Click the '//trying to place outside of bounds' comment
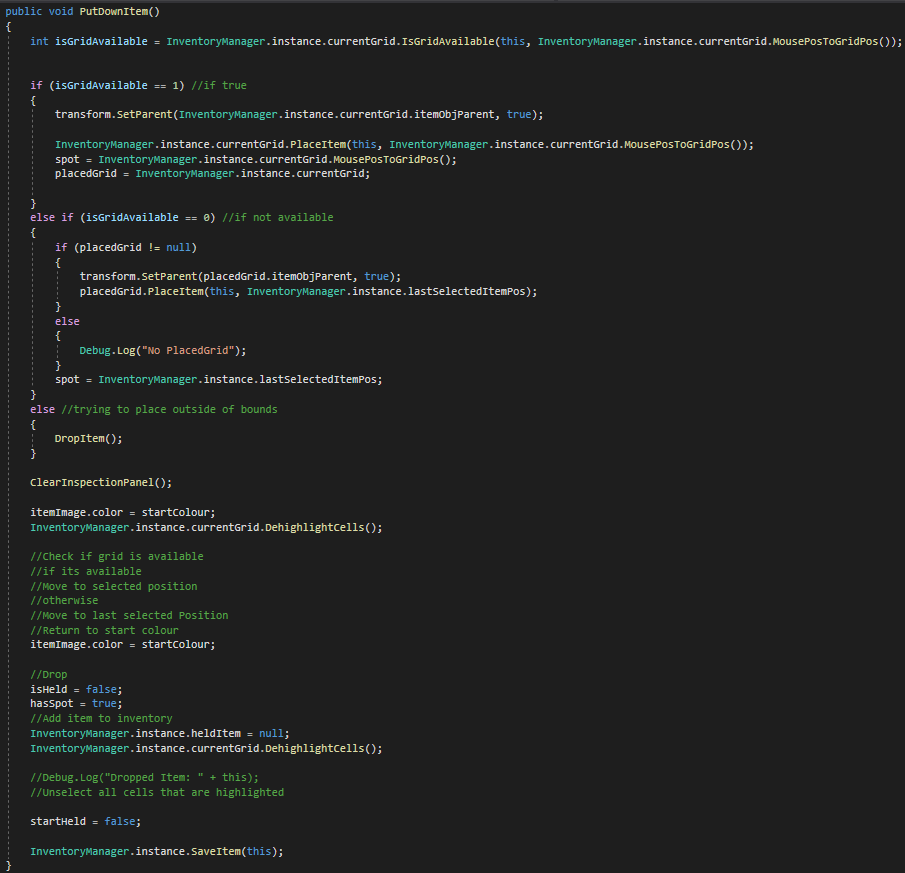The width and height of the screenshot is (905, 873). (169, 410)
